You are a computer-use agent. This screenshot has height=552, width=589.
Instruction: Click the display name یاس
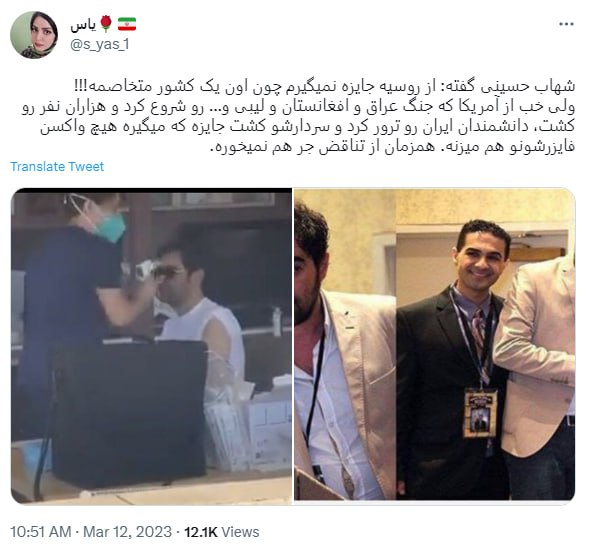83,25
